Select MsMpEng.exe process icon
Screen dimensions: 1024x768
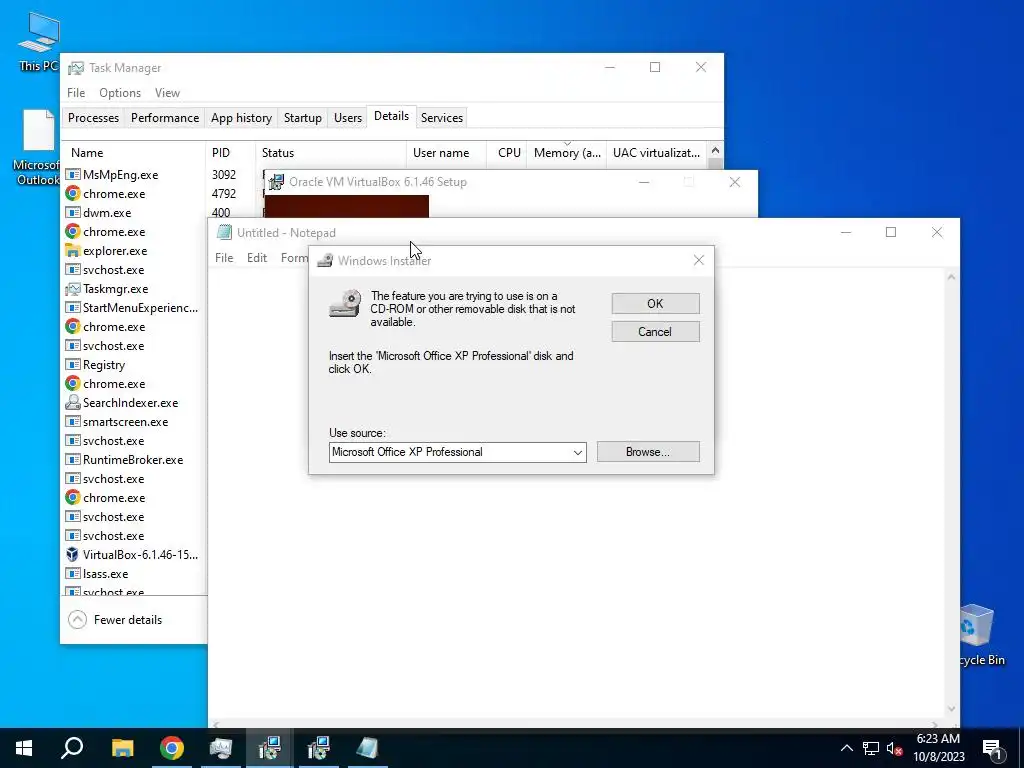point(72,174)
